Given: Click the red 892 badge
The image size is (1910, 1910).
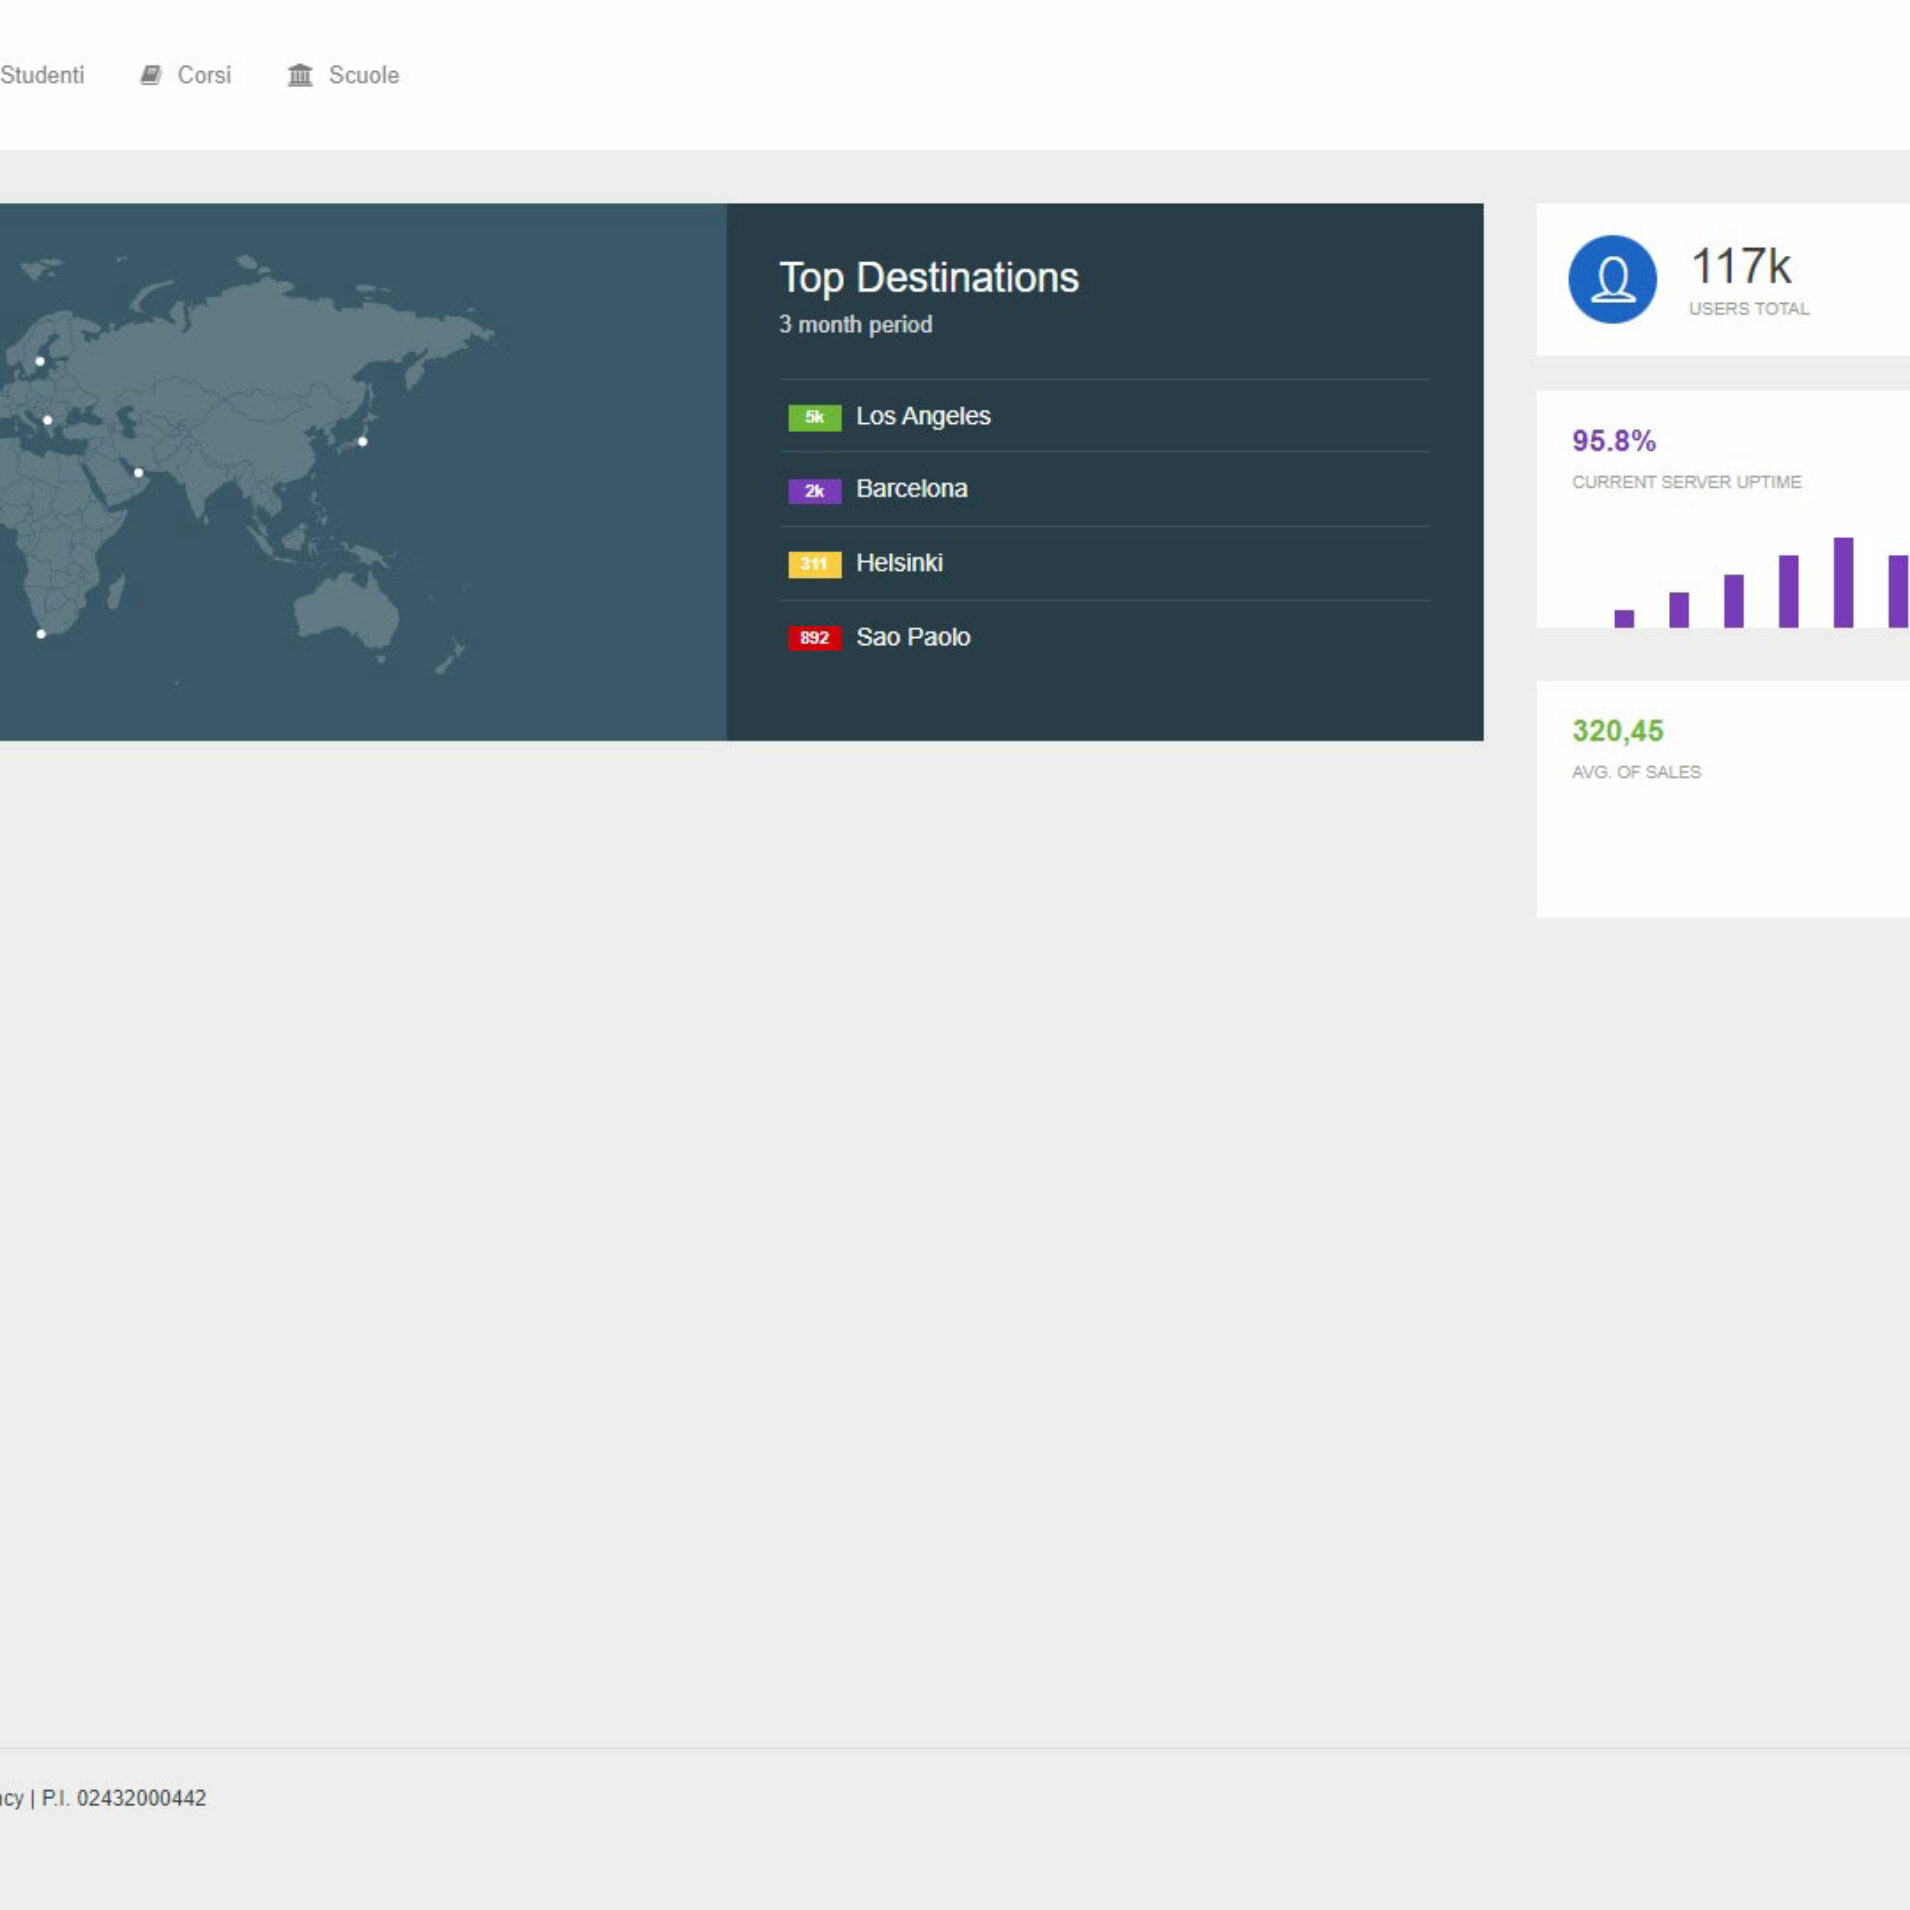Looking at the screenshot, I should coord(814,638).
